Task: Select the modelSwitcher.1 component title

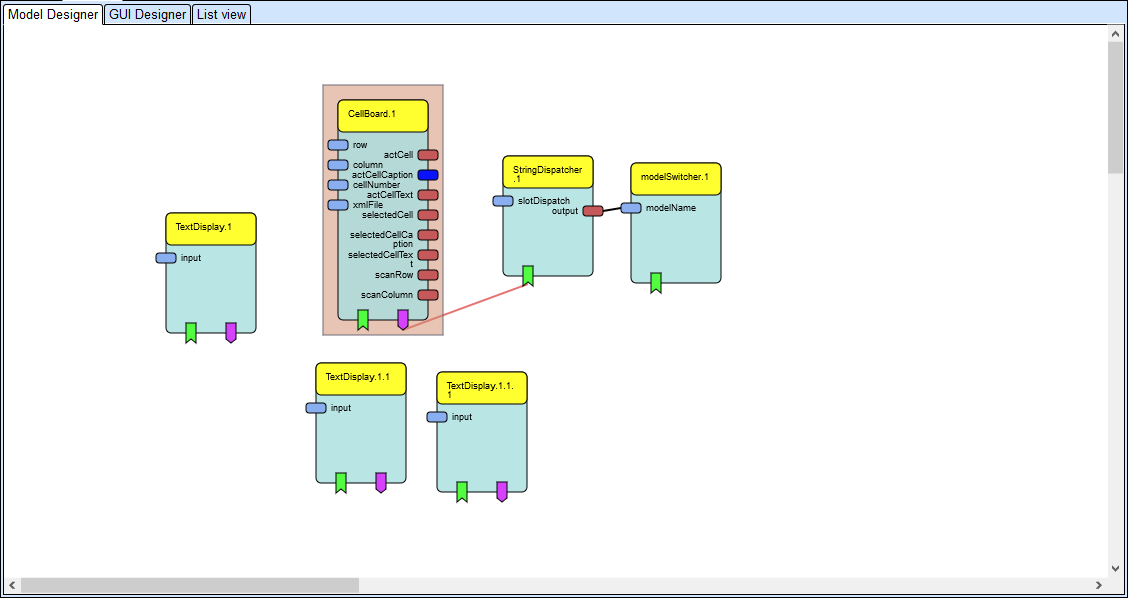Action: coord(675,179)
